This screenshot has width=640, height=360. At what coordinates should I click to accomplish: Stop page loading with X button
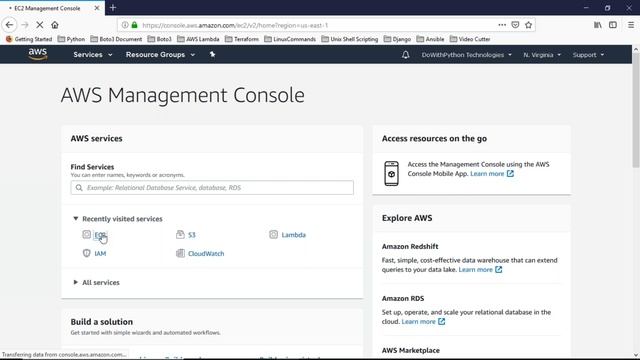pyautogui.click(x=40, y=25)
